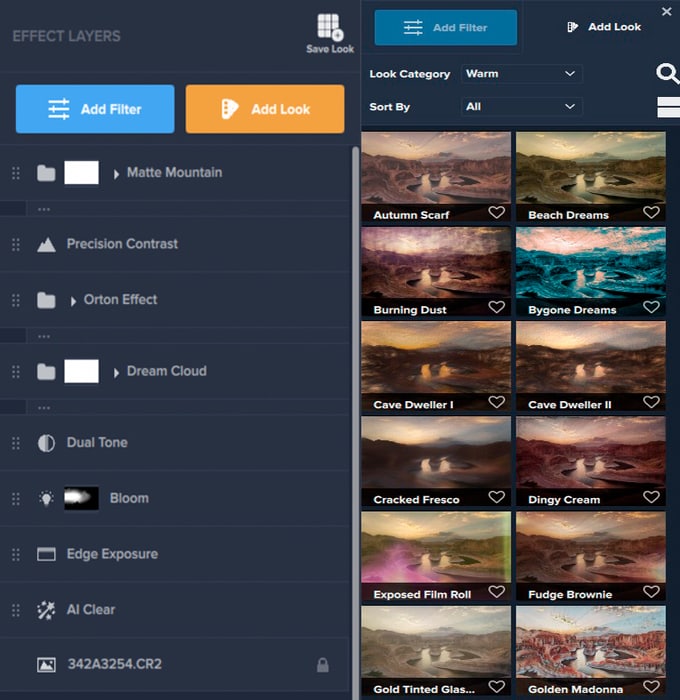680x700 pixels.
Task: Select the 342A3254.CR2 base layer name
Action: (x=115, y=664)
